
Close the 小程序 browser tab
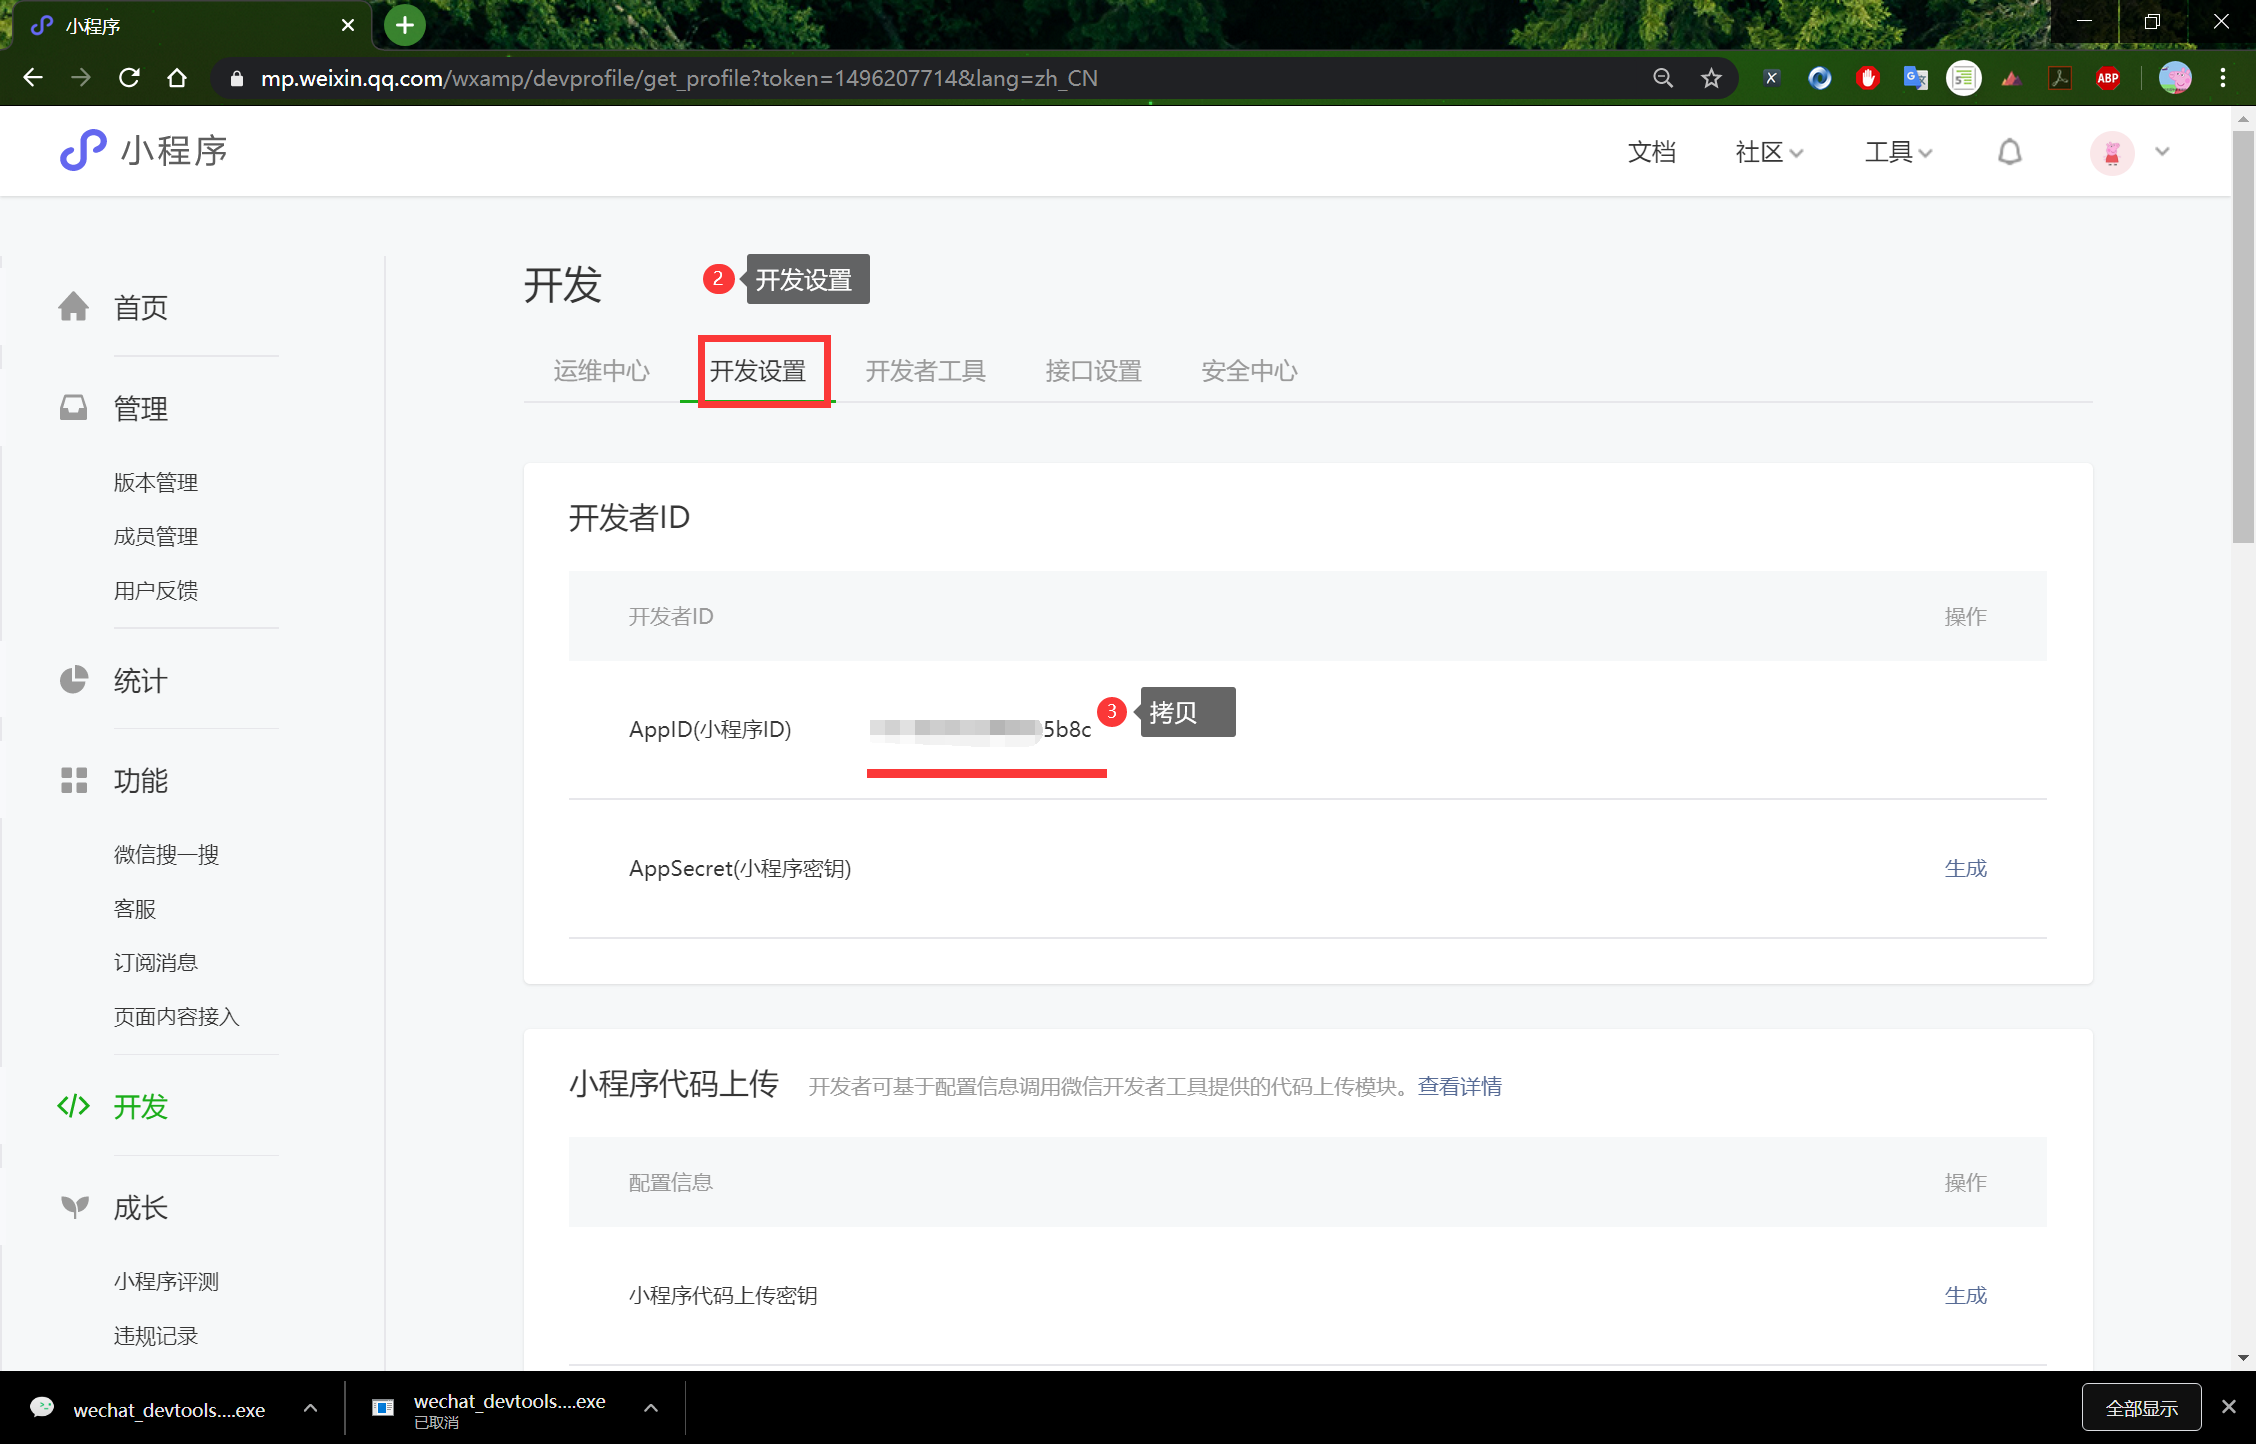348,25
